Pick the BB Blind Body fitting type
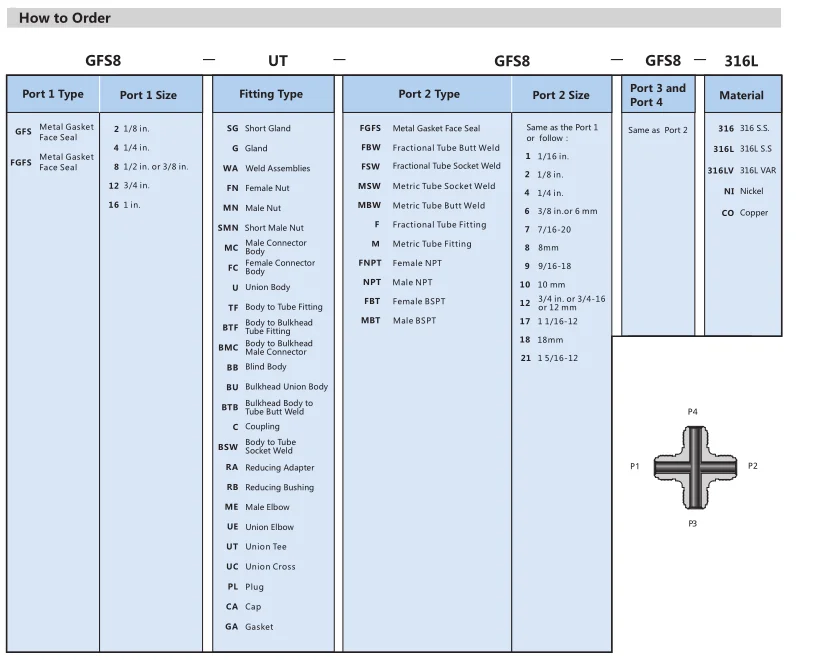 (x=256, y=367)
